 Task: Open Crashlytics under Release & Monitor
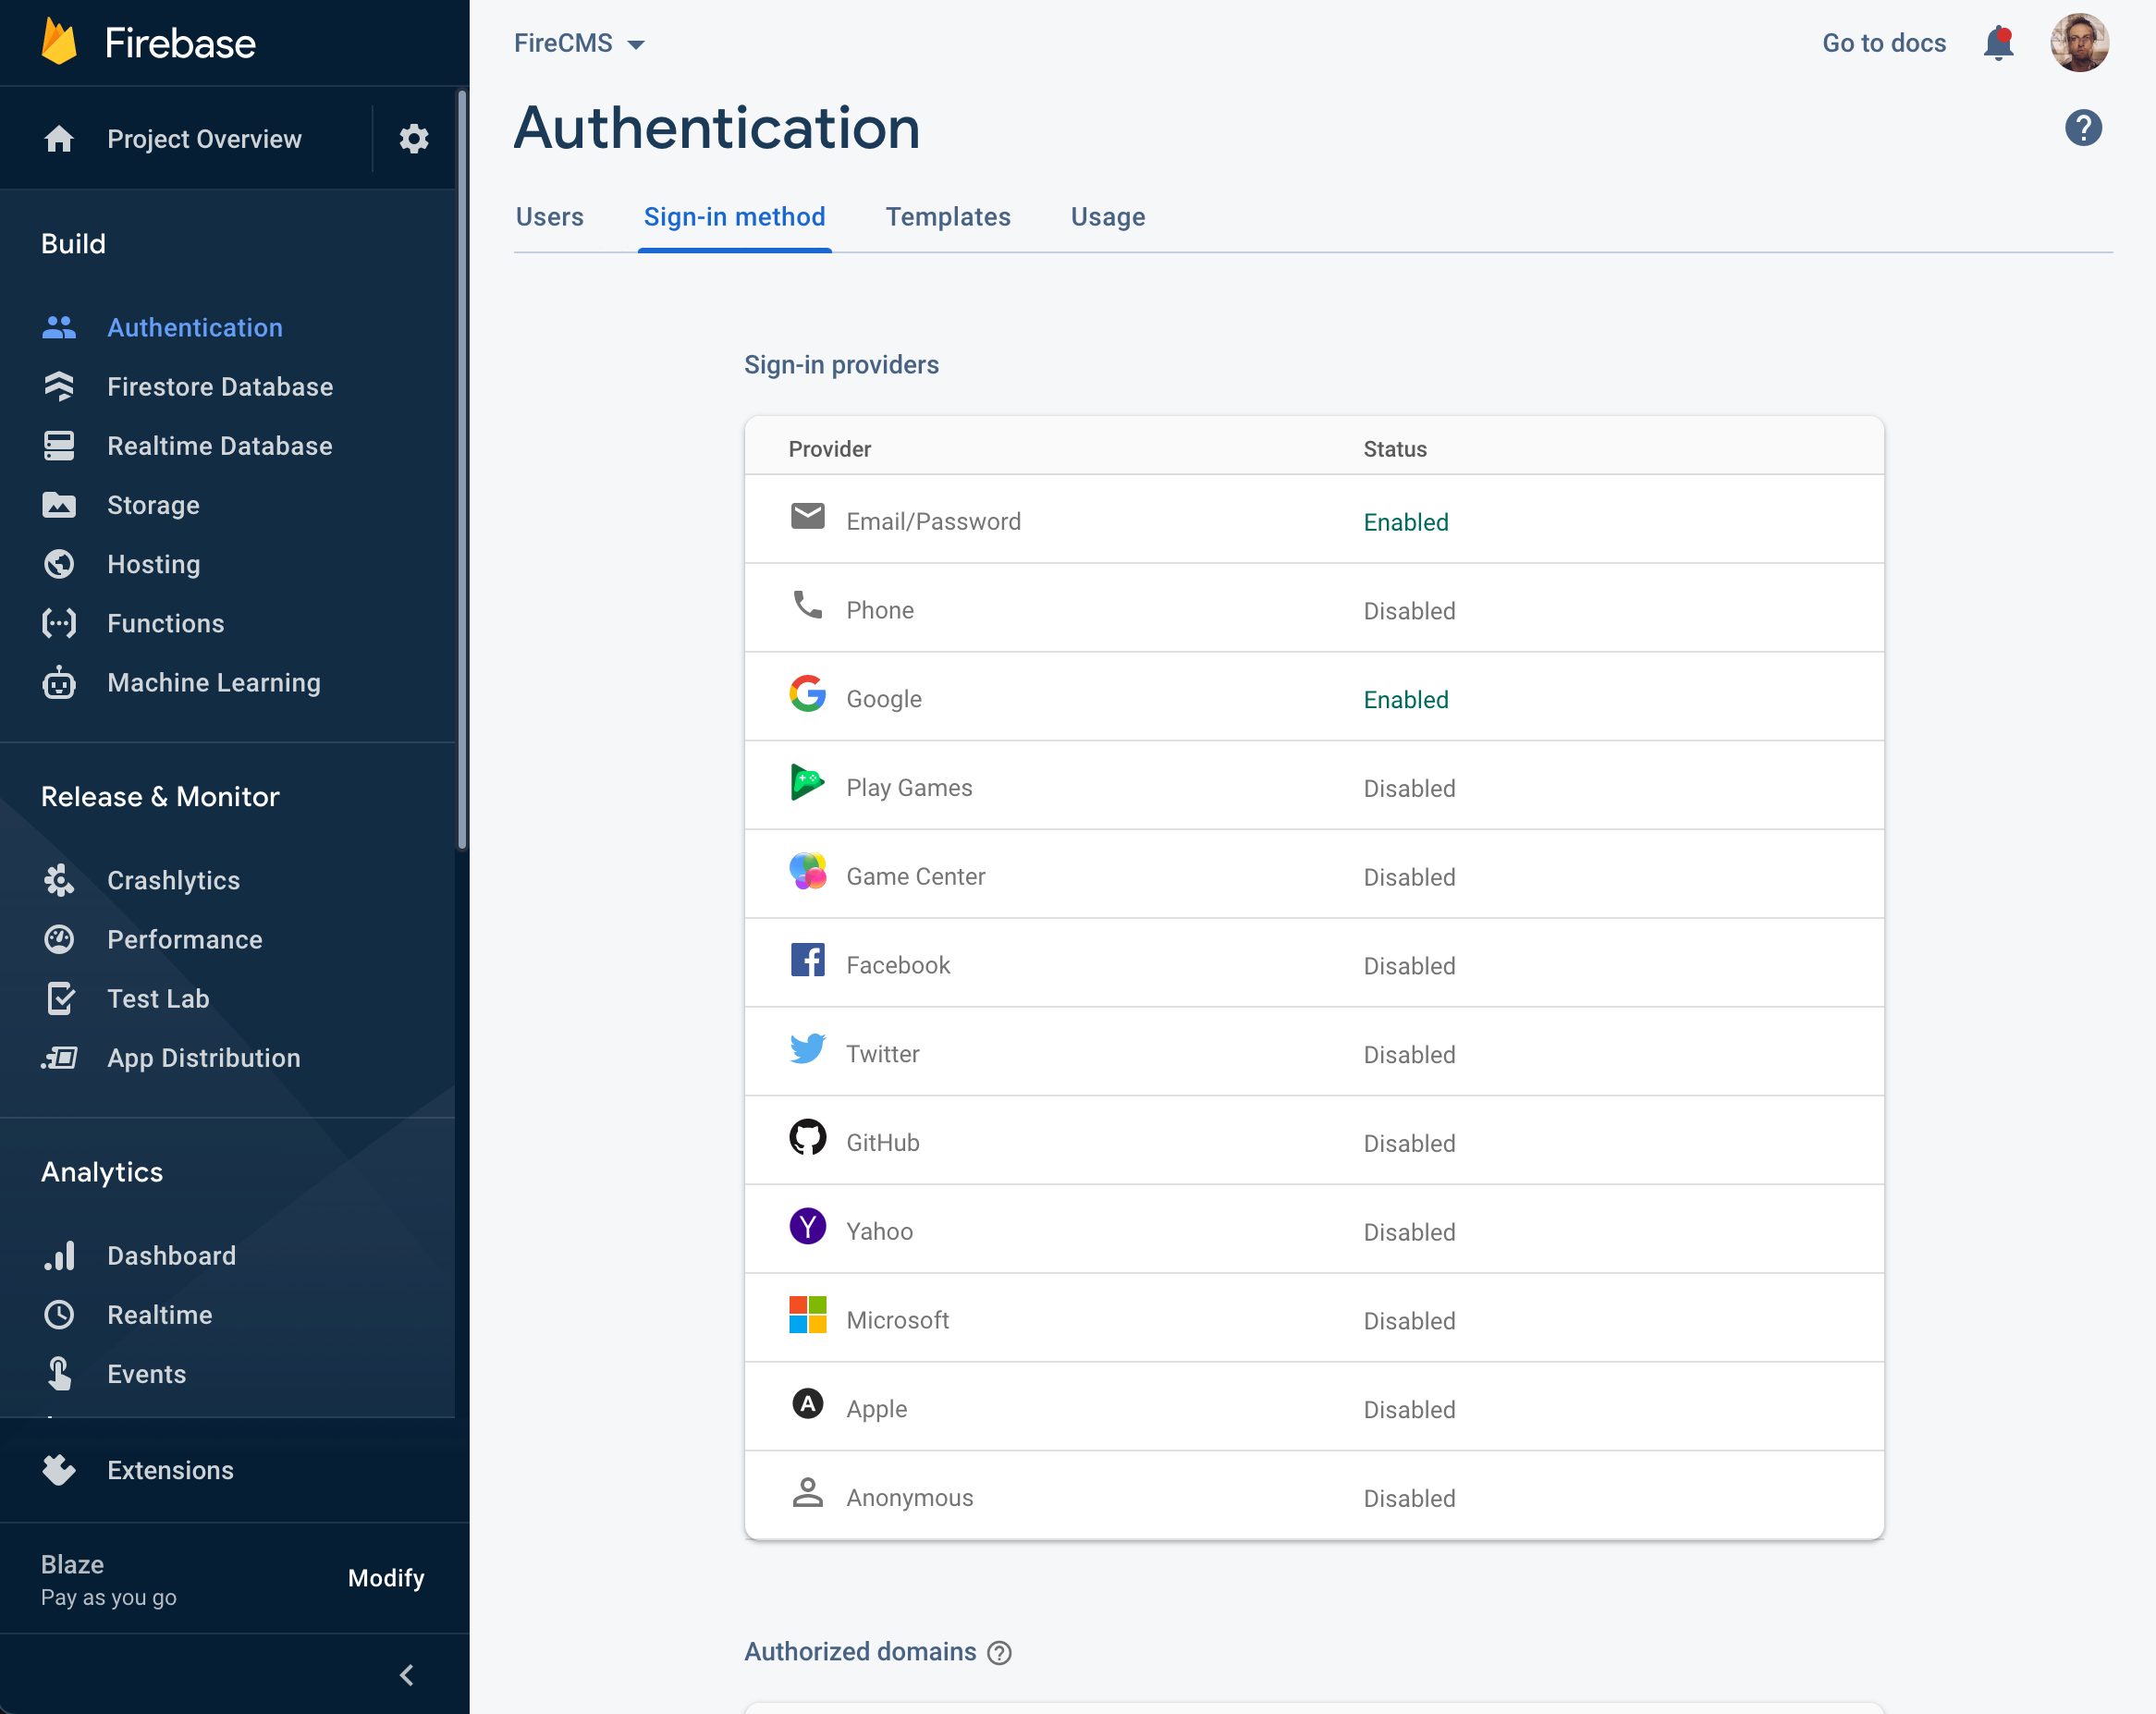point(173,880)
